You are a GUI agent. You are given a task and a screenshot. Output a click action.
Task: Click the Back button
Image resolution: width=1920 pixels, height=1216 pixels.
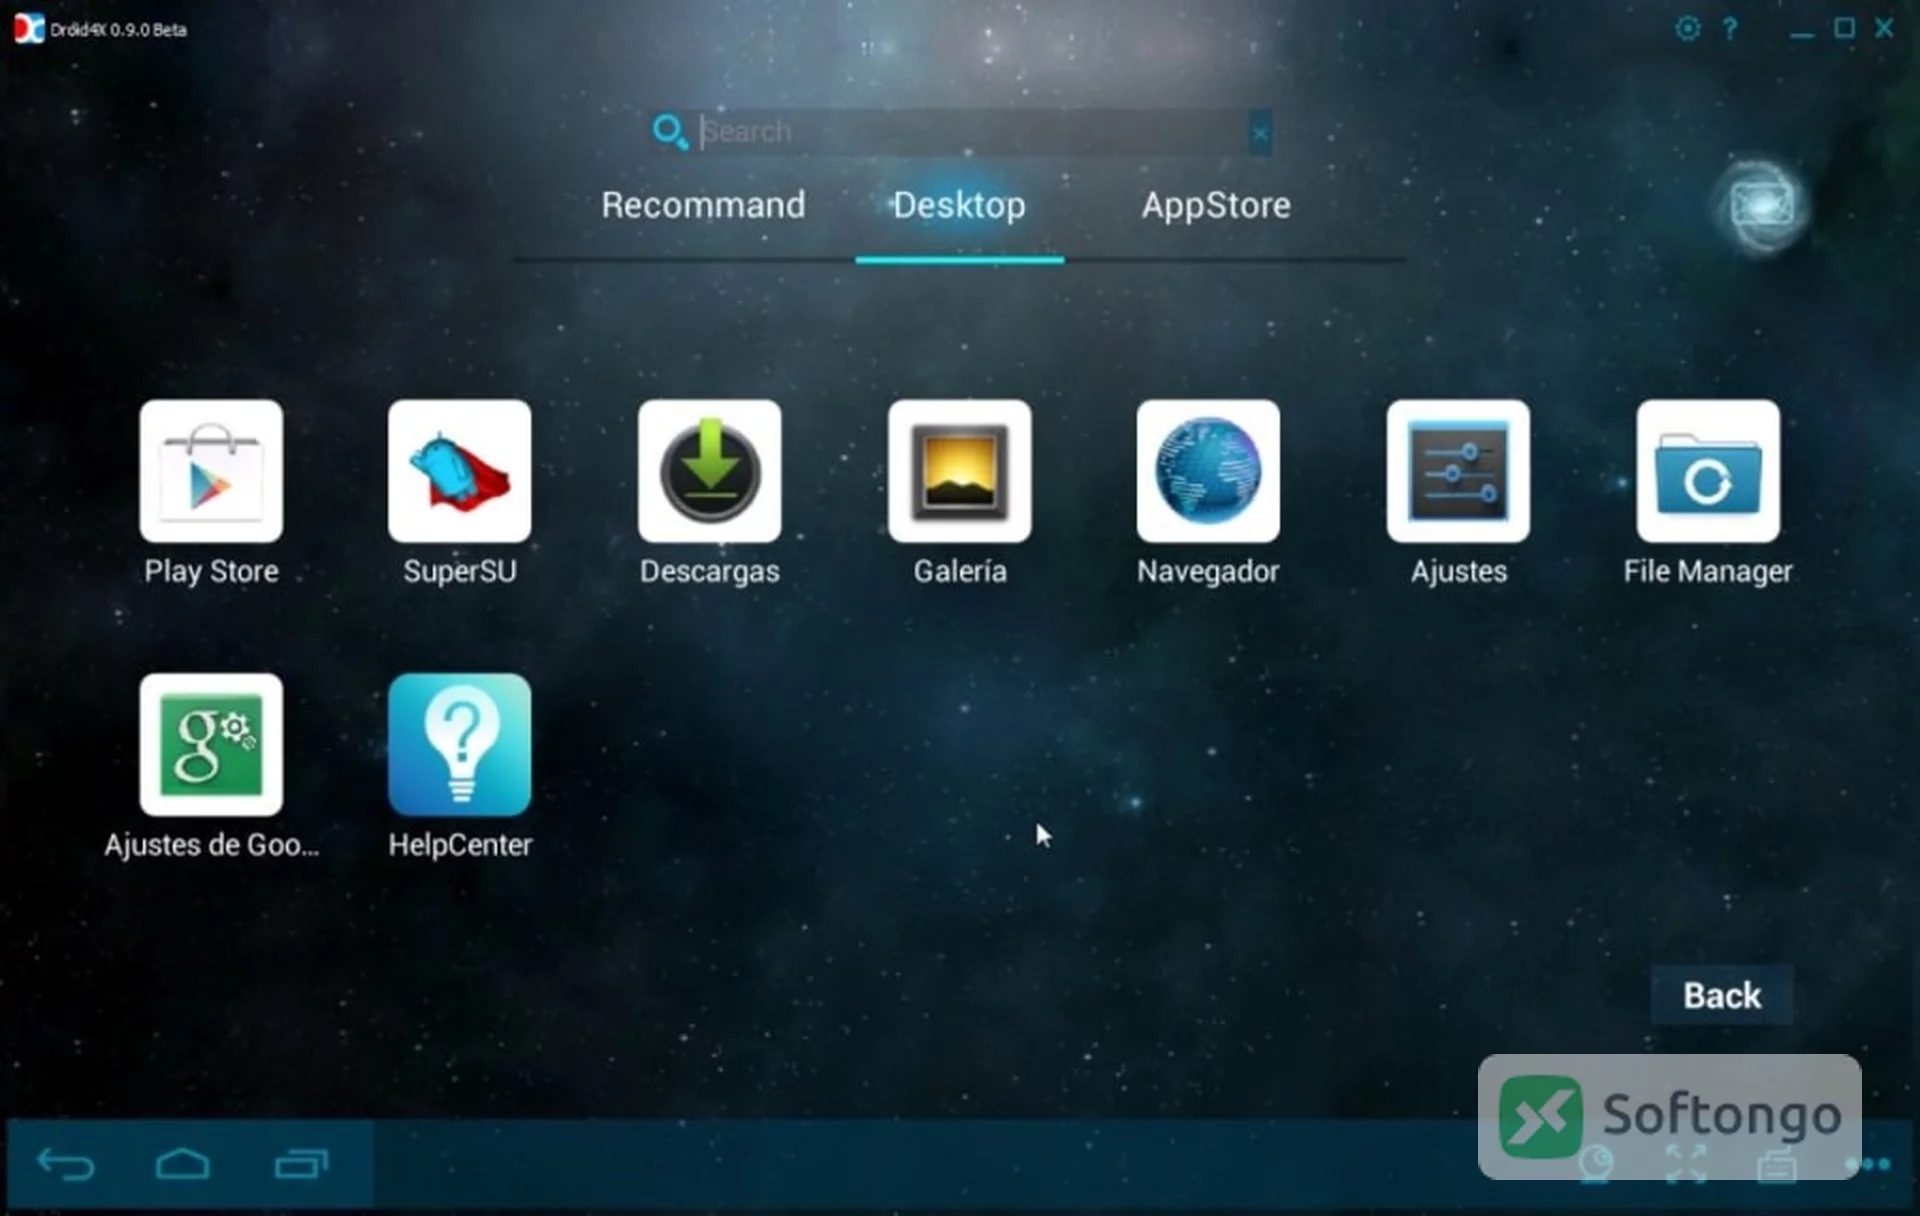click(1721, 995)
